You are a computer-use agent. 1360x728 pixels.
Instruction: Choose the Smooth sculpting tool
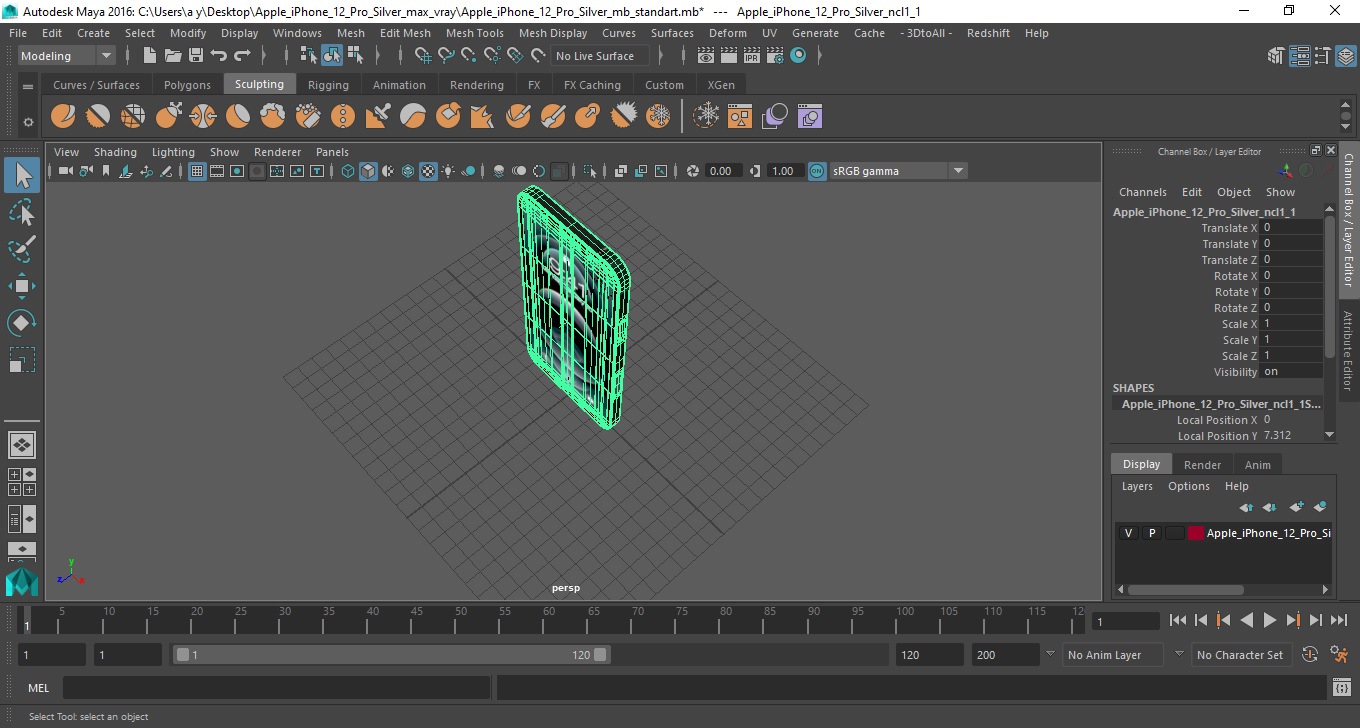click(x=98, y=117)
